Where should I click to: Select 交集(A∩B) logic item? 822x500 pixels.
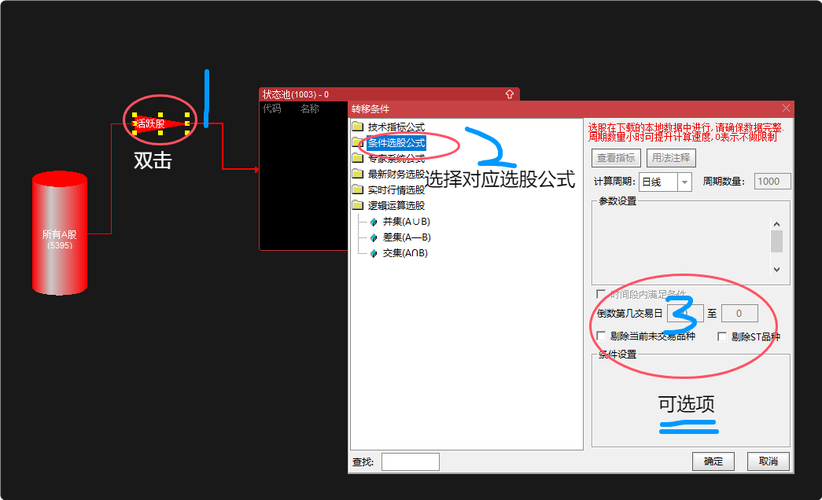(x=405, y=253)
